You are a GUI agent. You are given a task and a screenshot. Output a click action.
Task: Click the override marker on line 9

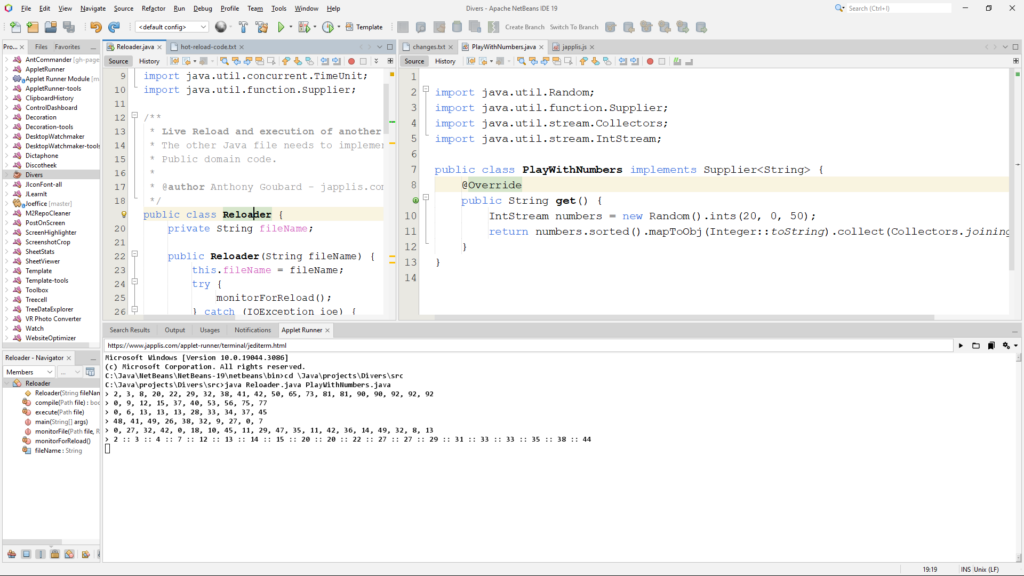point(415,200)
